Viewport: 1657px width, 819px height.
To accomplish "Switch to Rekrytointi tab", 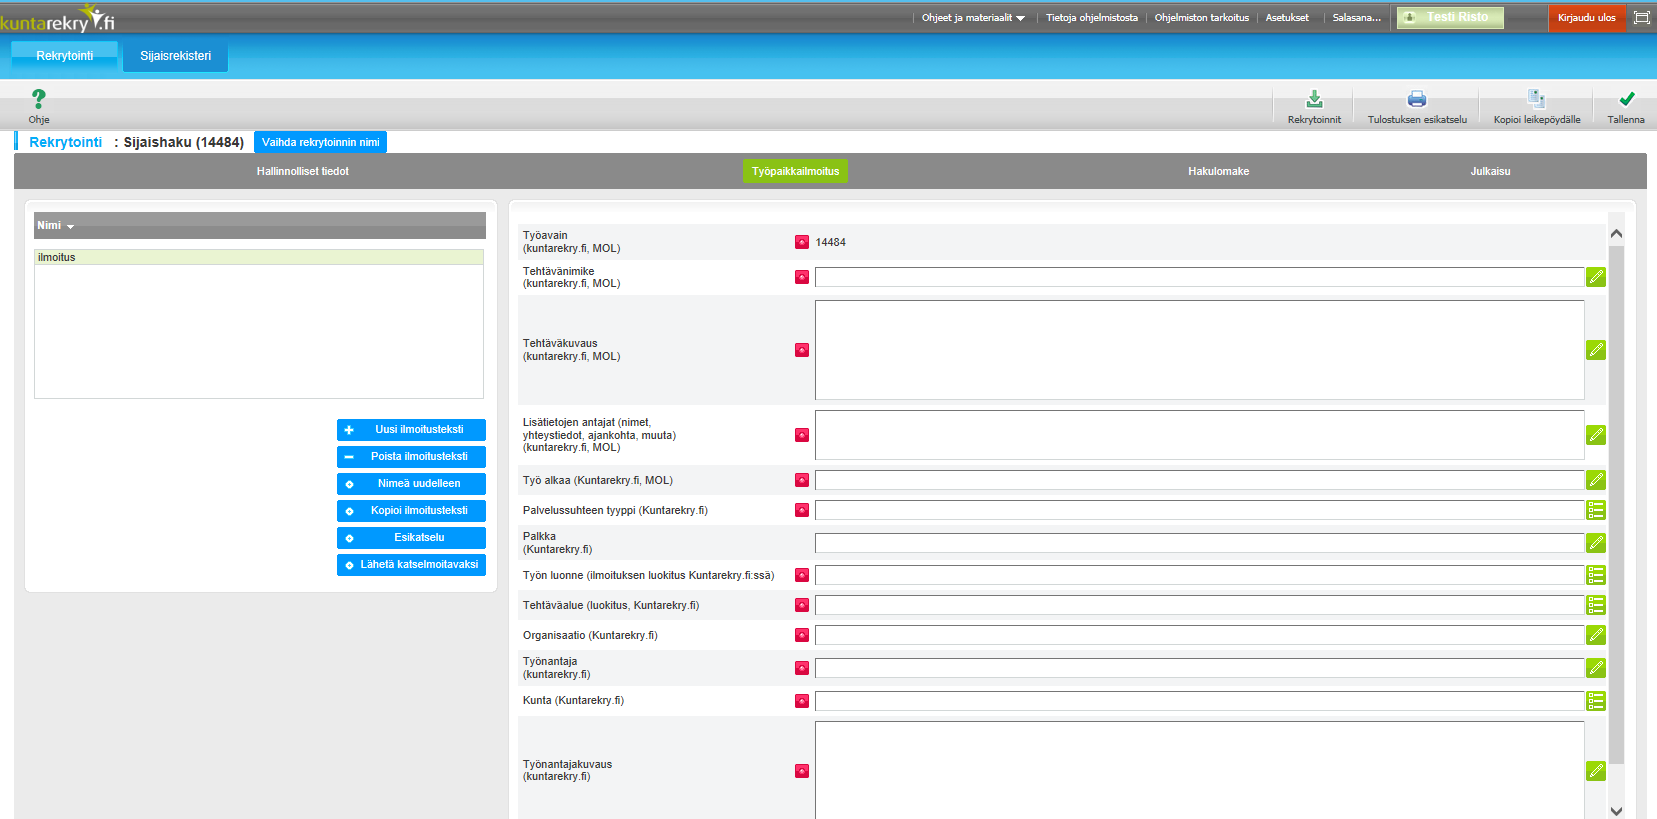I will 65,56.
